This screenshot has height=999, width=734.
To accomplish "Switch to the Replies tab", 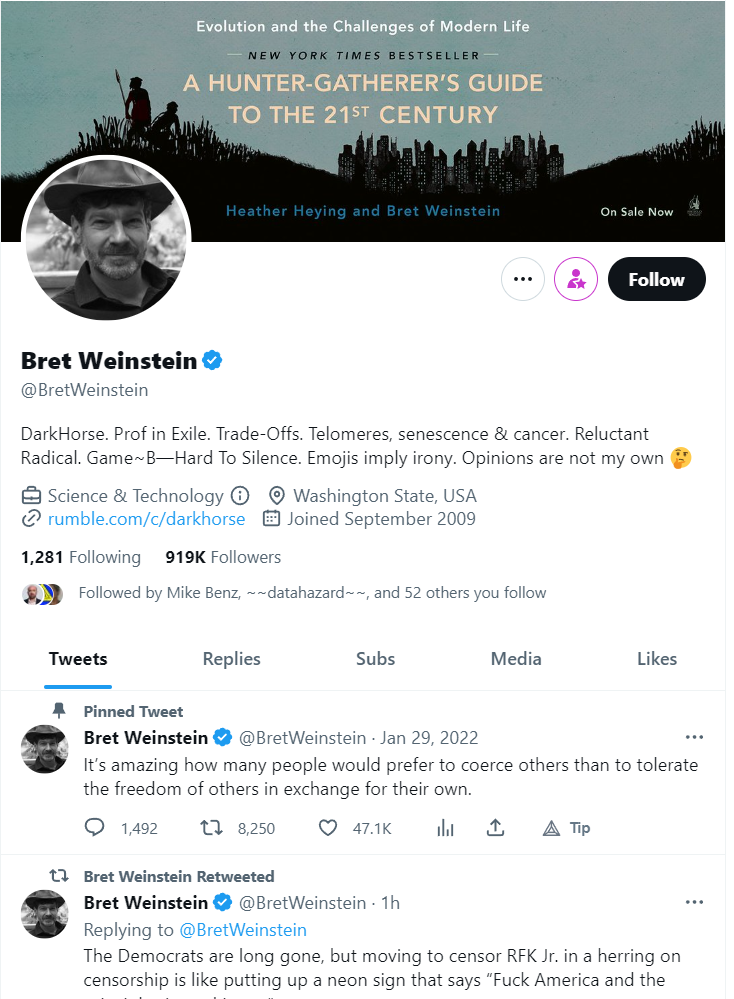I will [231, 659].
